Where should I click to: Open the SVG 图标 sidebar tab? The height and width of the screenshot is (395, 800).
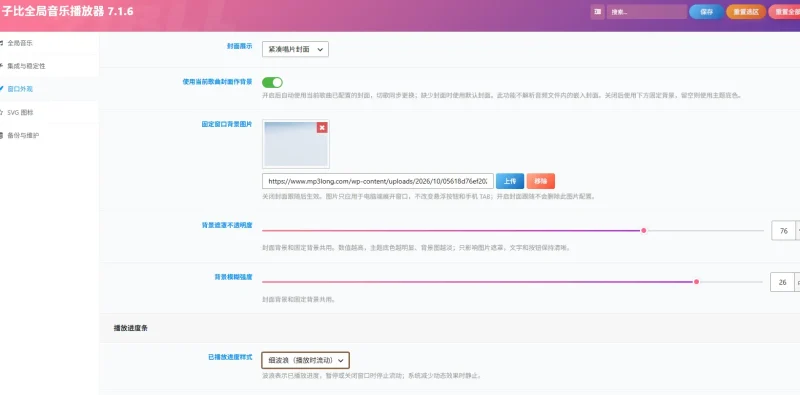pyautogui.click(x=49, y=112)
